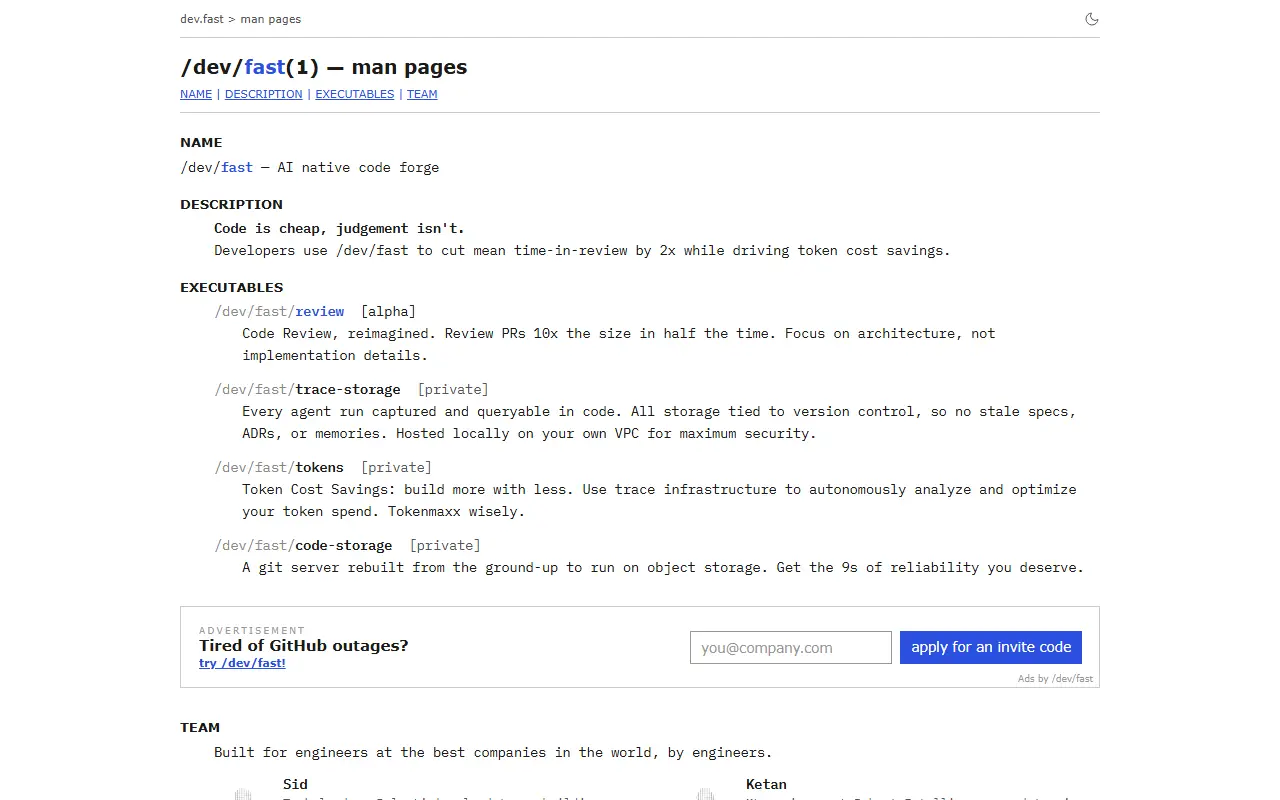Screen dimensions: 1280x800
Task: Click team member name Sid
Action: point(295,784)
